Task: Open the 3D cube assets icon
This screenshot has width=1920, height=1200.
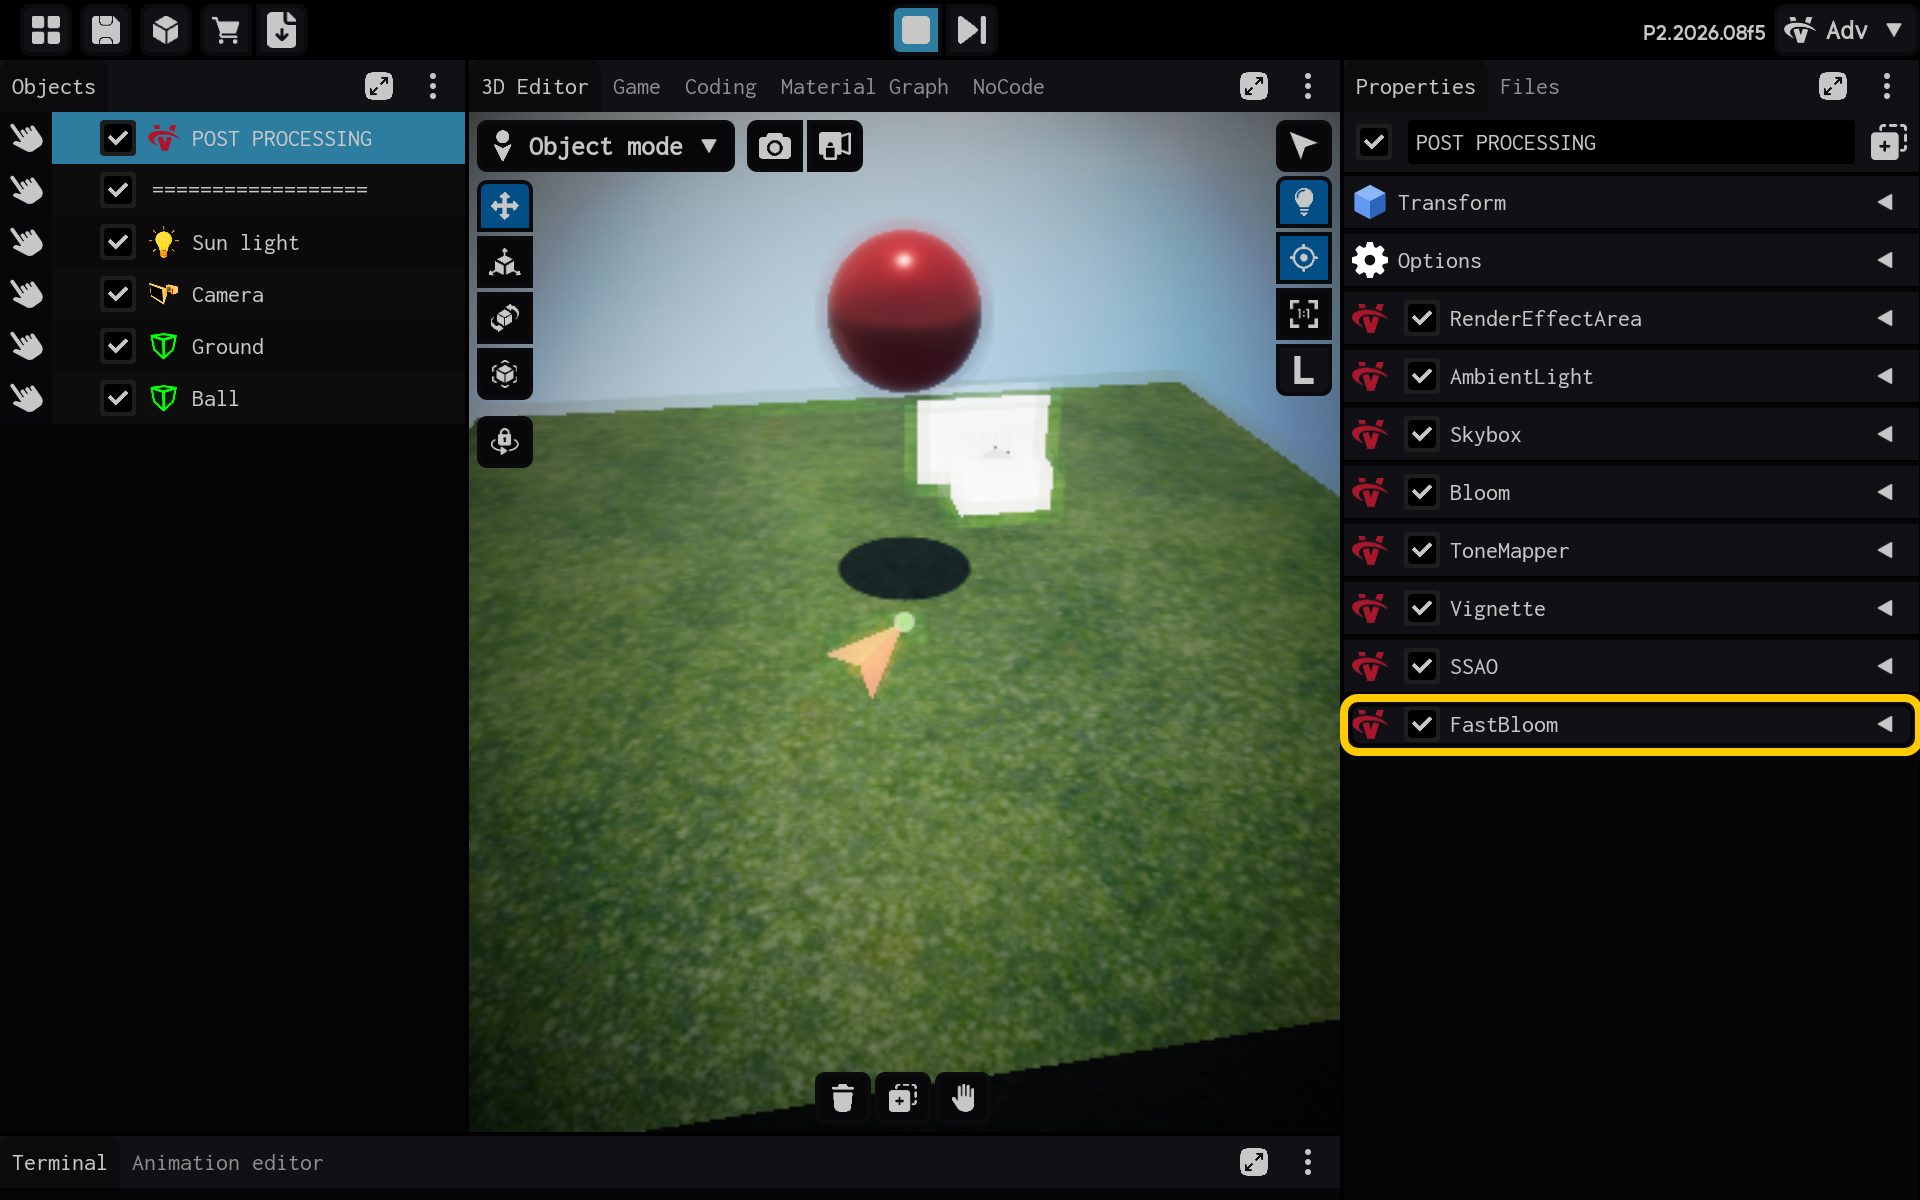Action: [x=166, y=30]
